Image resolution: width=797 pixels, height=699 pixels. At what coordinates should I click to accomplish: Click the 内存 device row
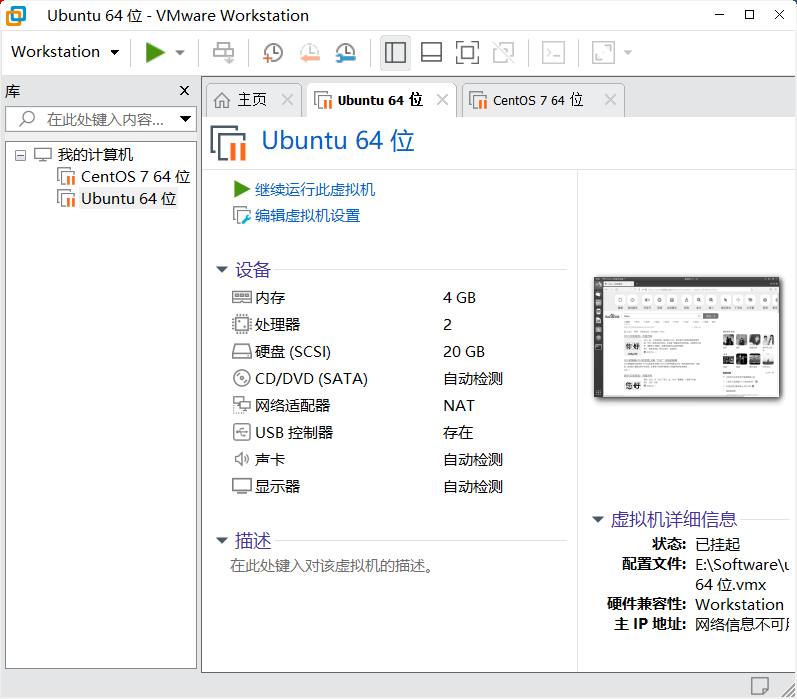tap(399, 297)
